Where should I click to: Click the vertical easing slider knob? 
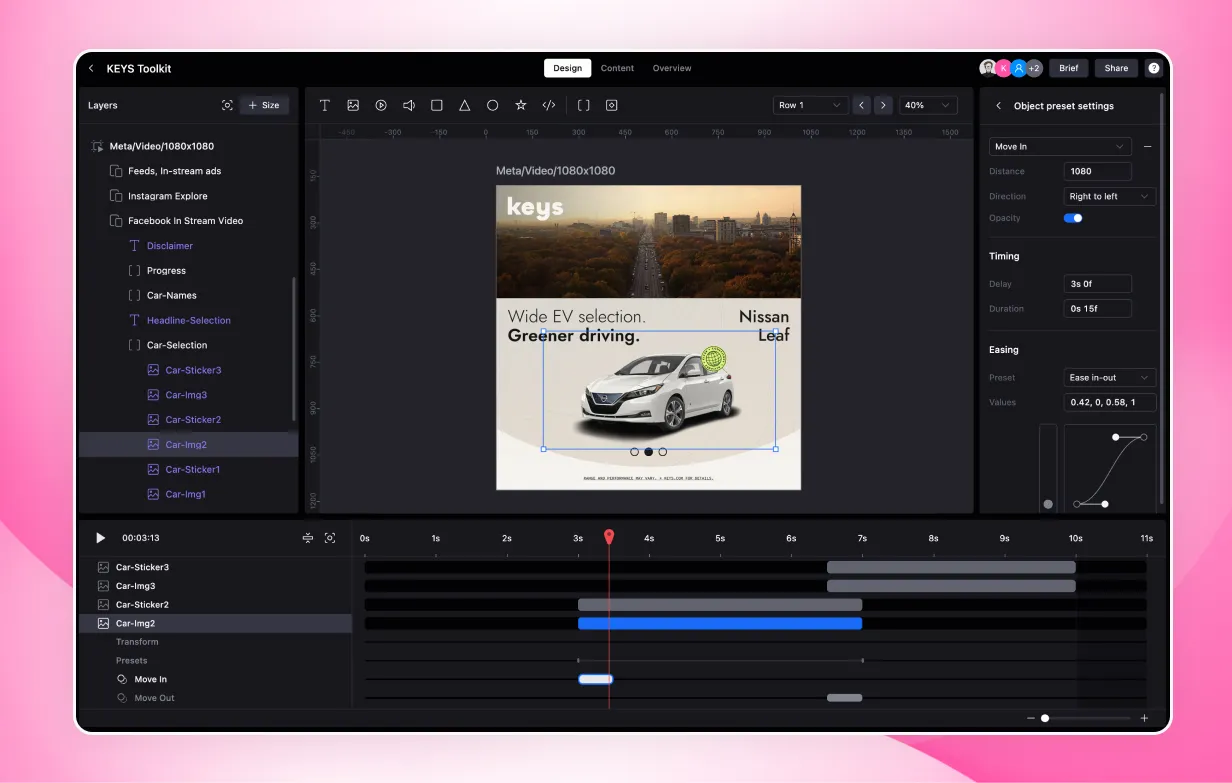click(1048, 504)
